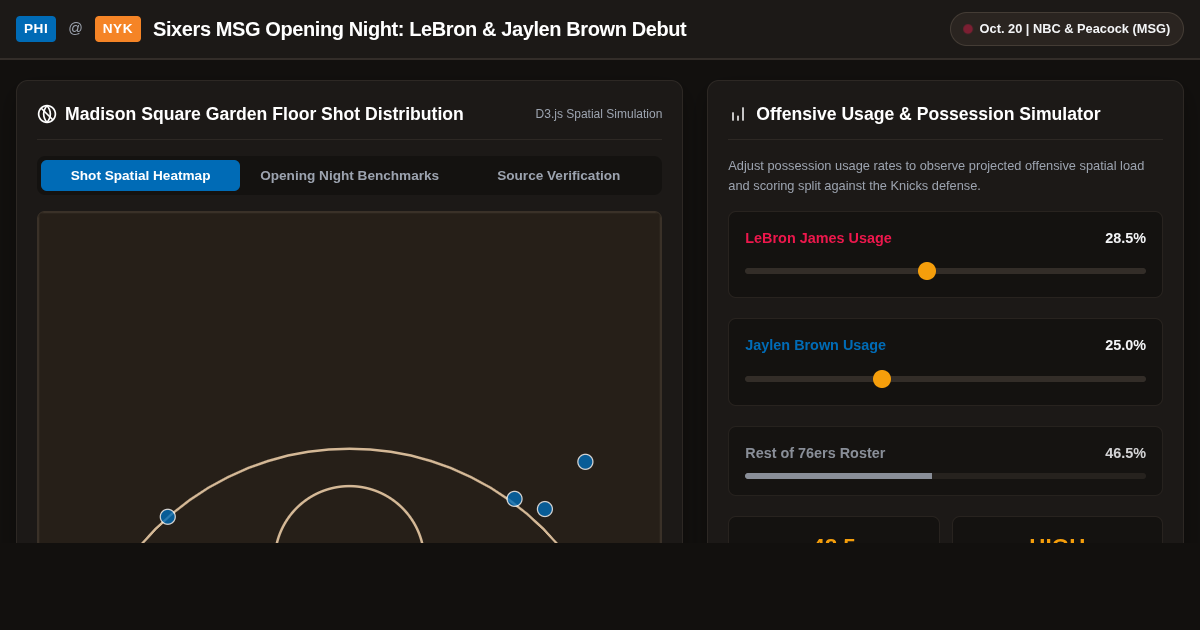Switch to Opening Night Benchmarks tab

pyautogui.click(x=350, y=175)
